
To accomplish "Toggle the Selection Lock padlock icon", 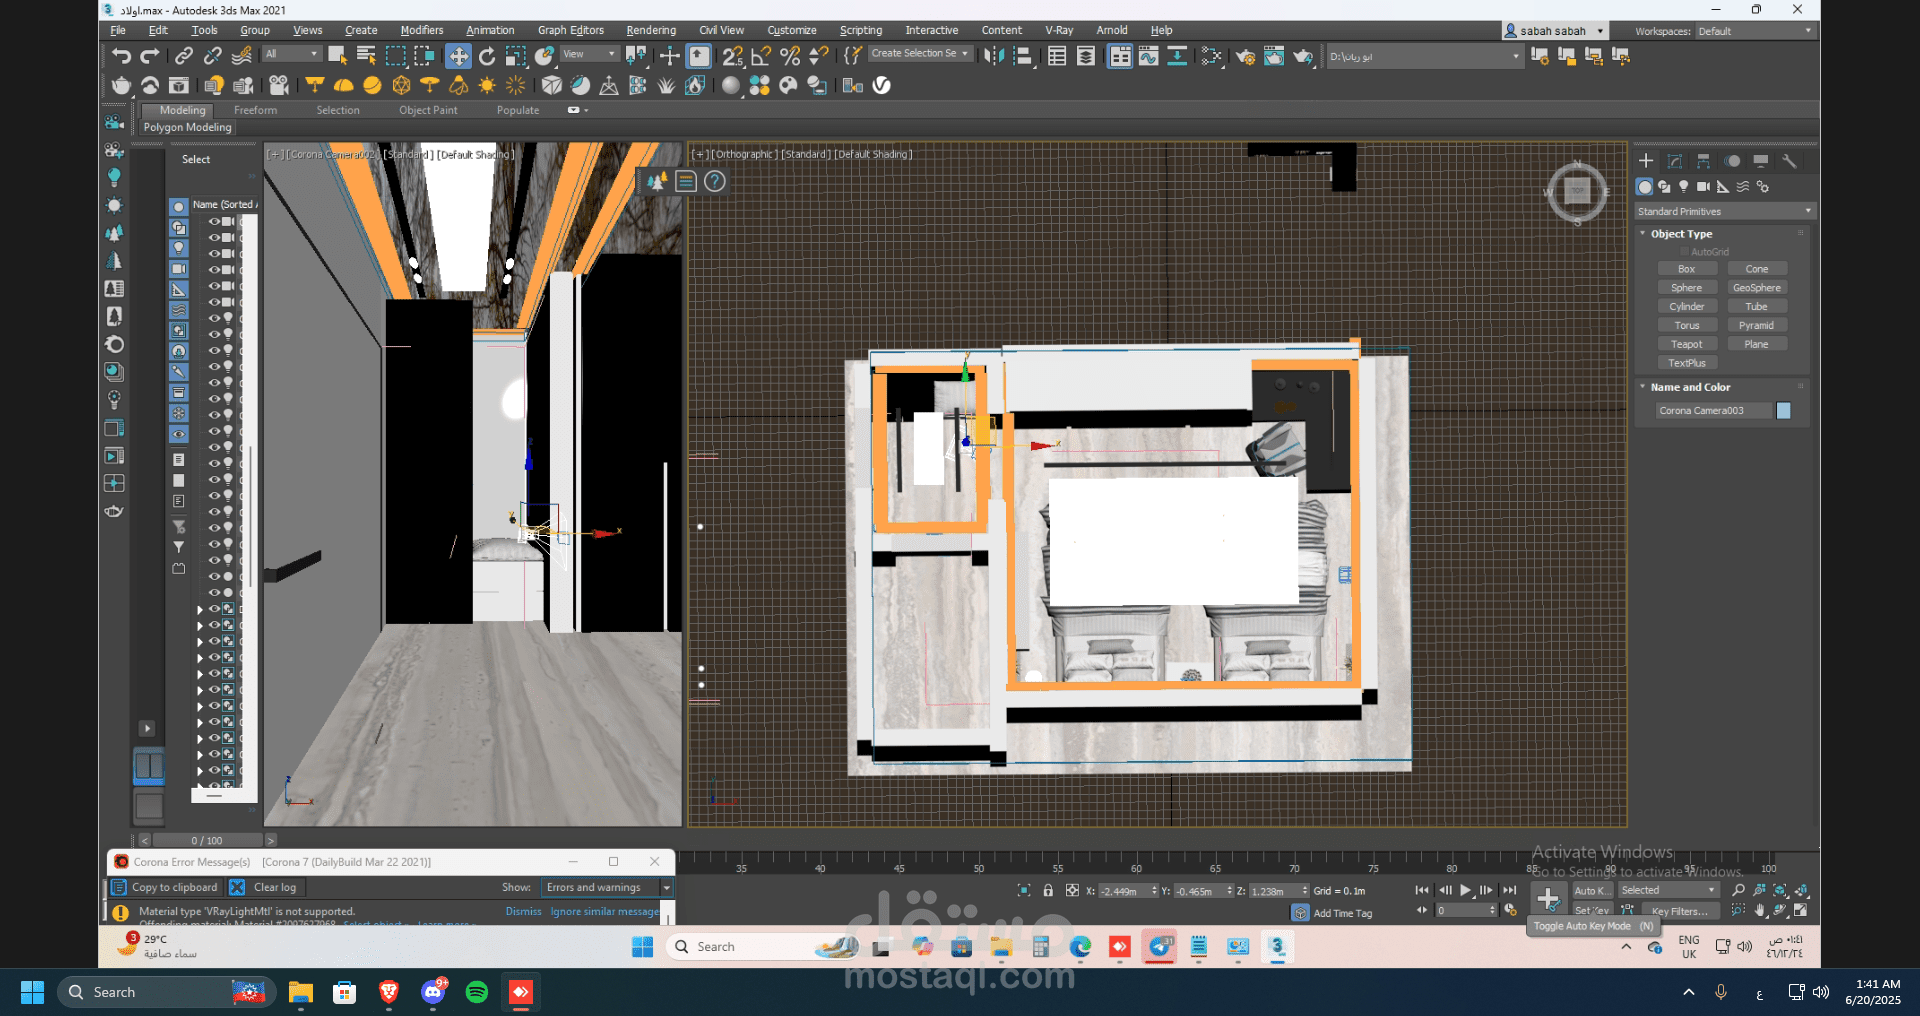I will coord(1048,890).
